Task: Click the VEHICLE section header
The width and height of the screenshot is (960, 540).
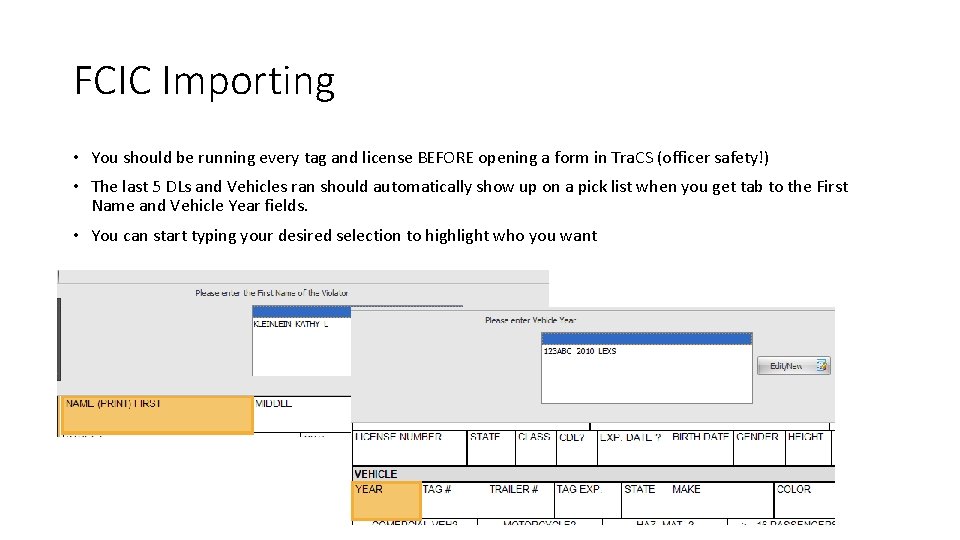Action: pos(593,474)
